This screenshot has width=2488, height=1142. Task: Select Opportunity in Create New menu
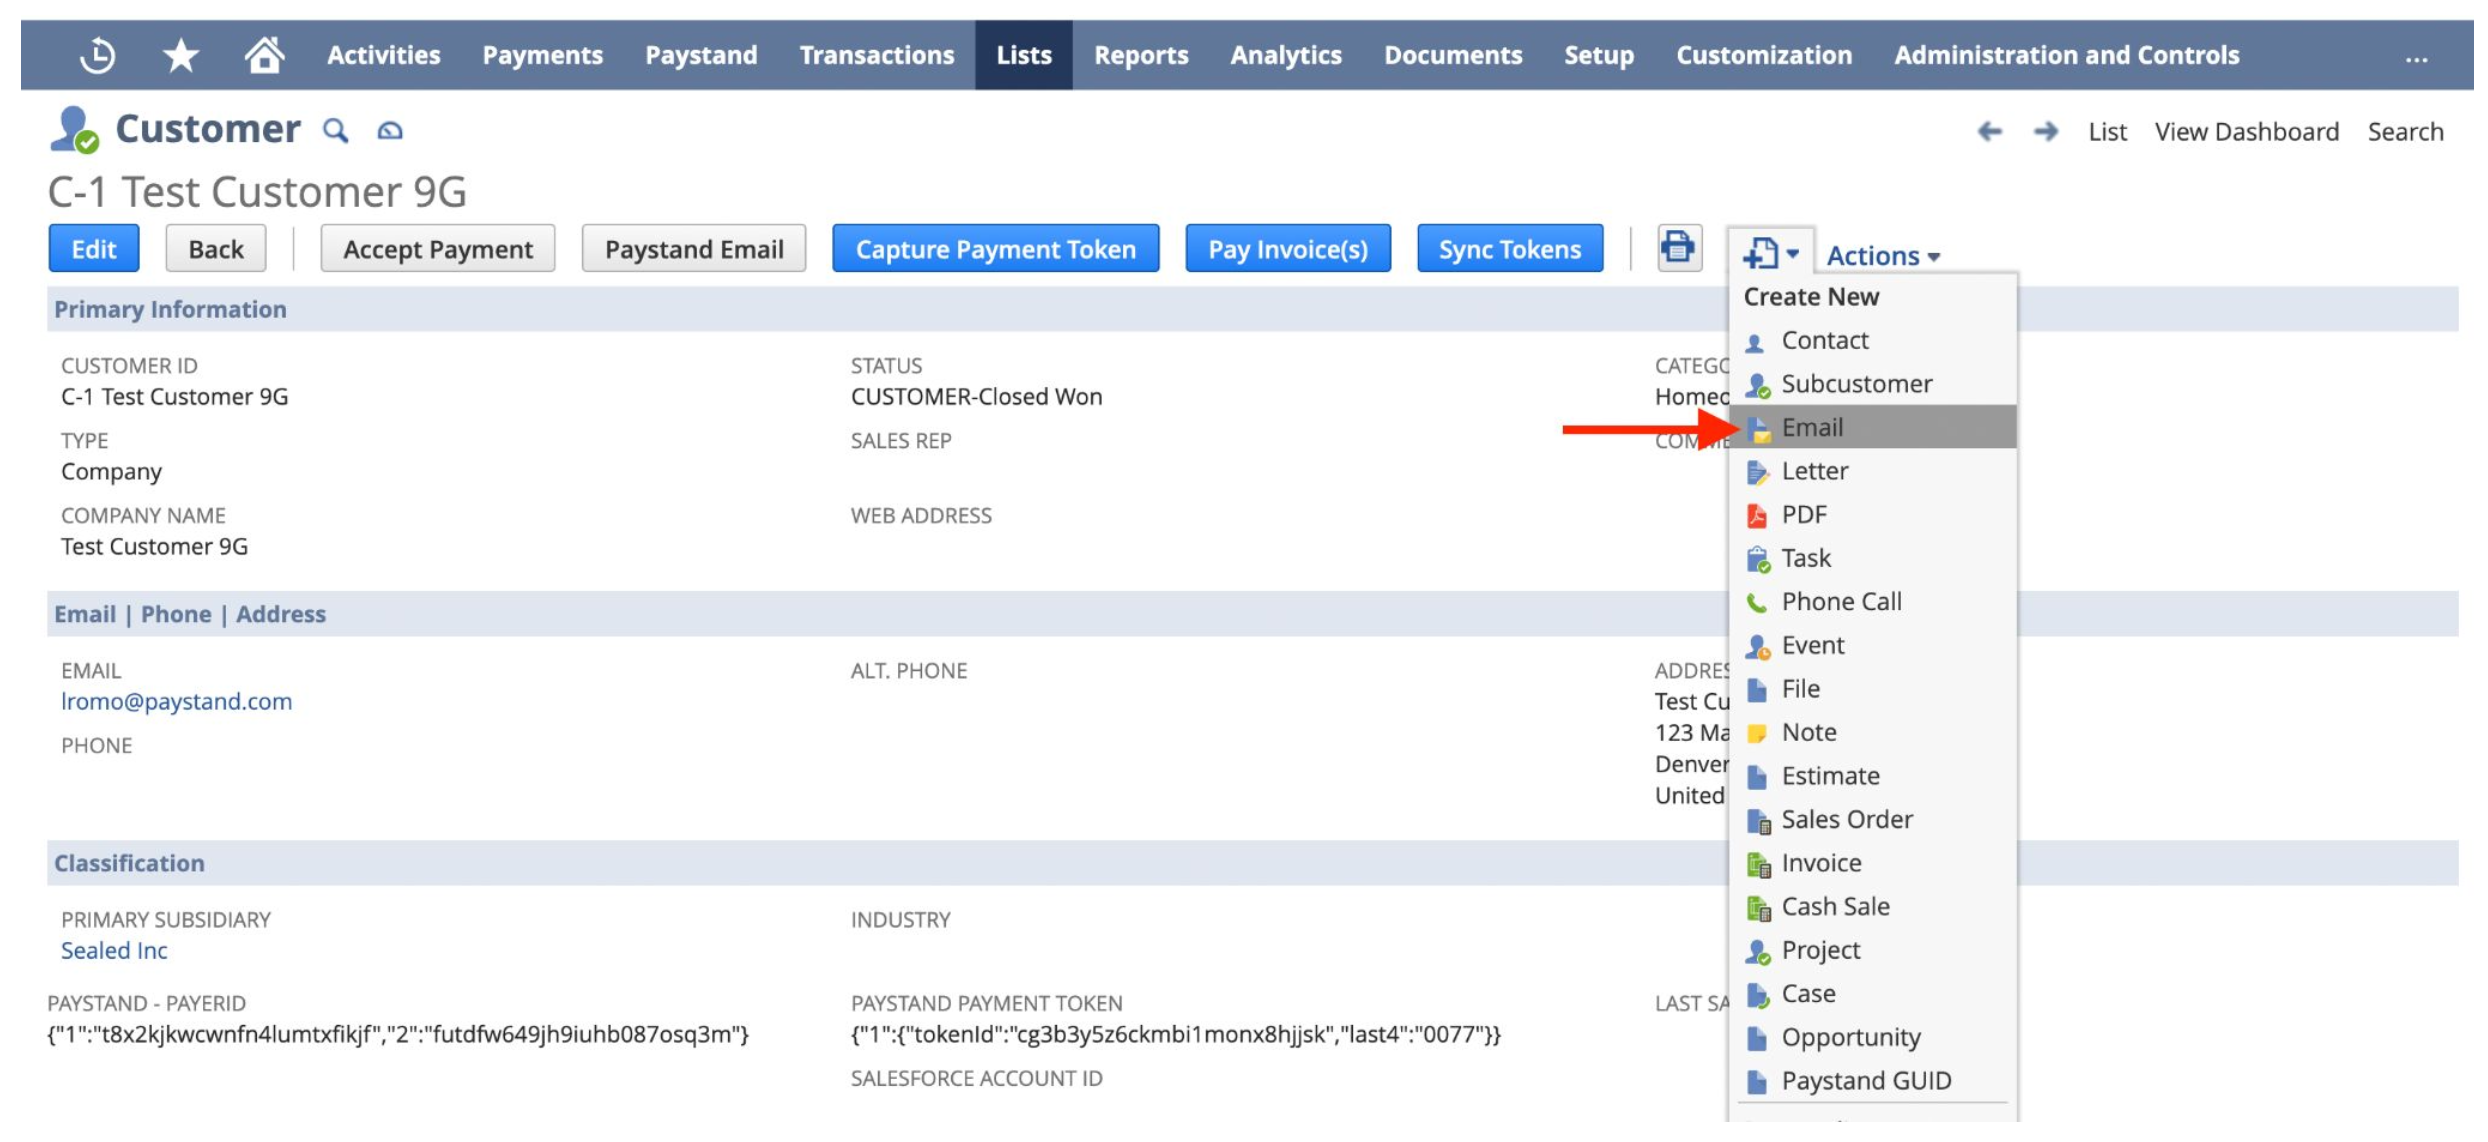pyautogui.click(x=1872, y=1037)
